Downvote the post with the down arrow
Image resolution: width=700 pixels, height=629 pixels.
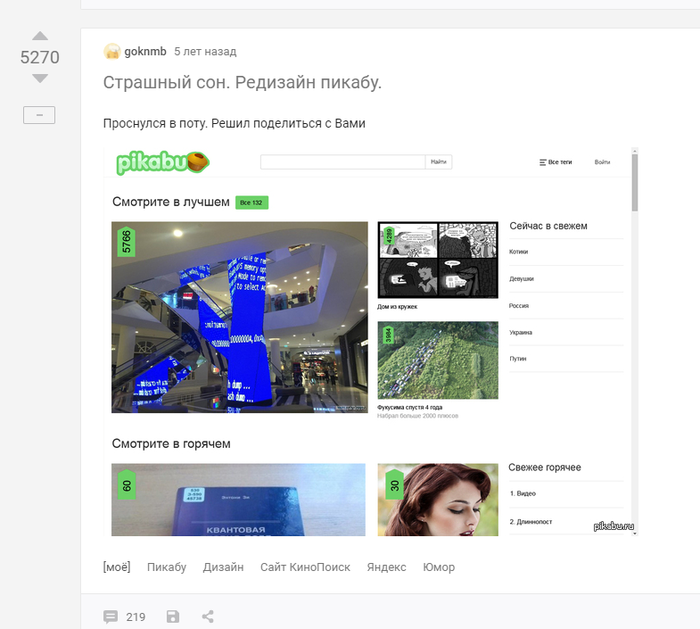point(40,78)
